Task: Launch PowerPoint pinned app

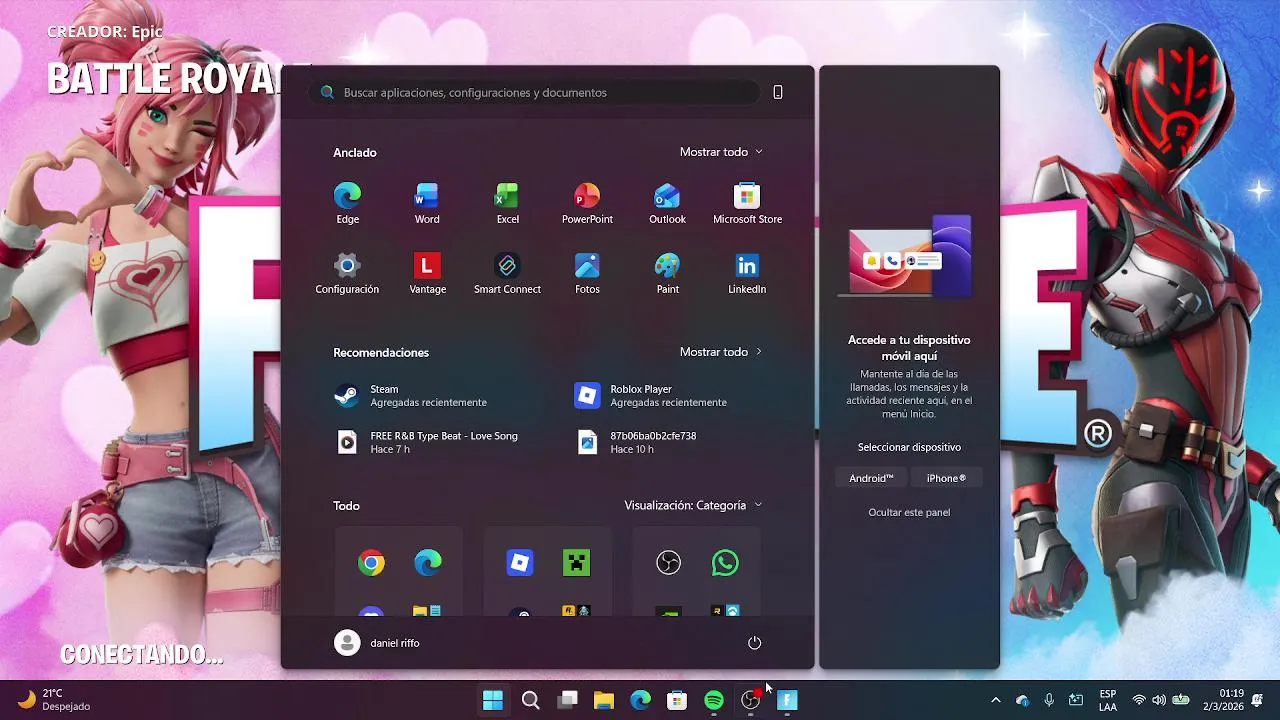Action: click(x=587, y=203)
